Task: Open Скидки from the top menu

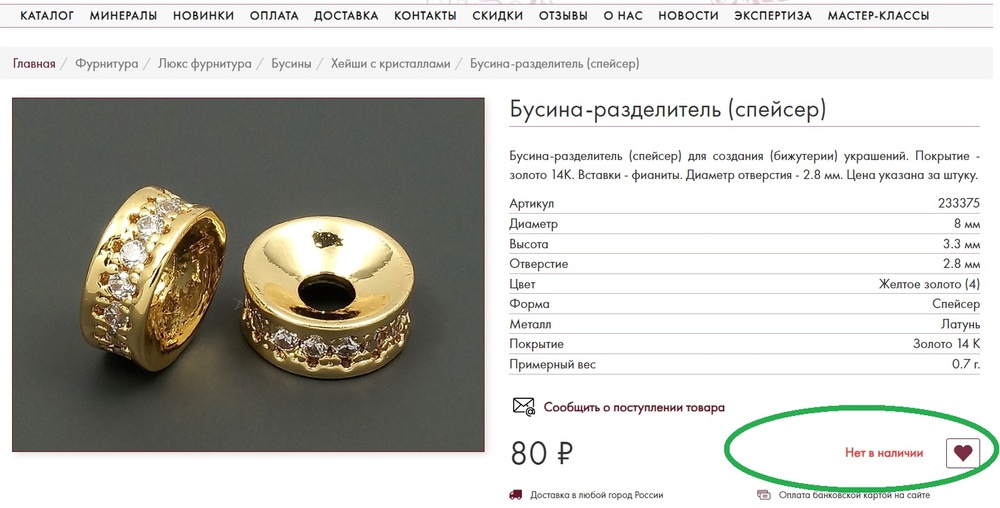Action: tap(497, 16)
